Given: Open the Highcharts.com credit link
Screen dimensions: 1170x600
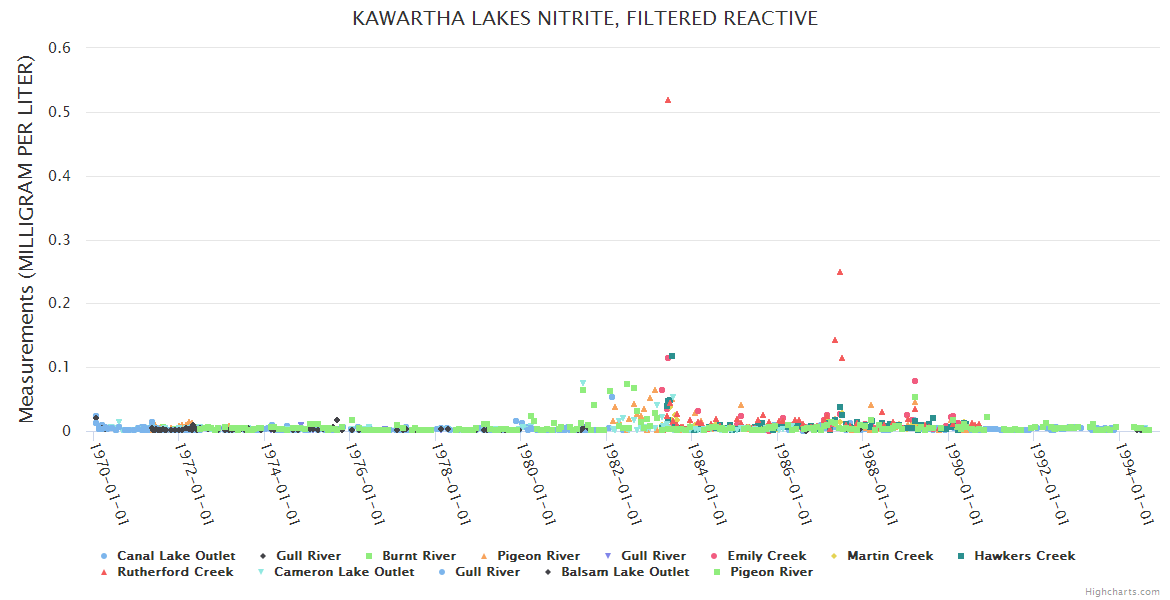Looking at the screenshot, I should [x=1122, y=592].
